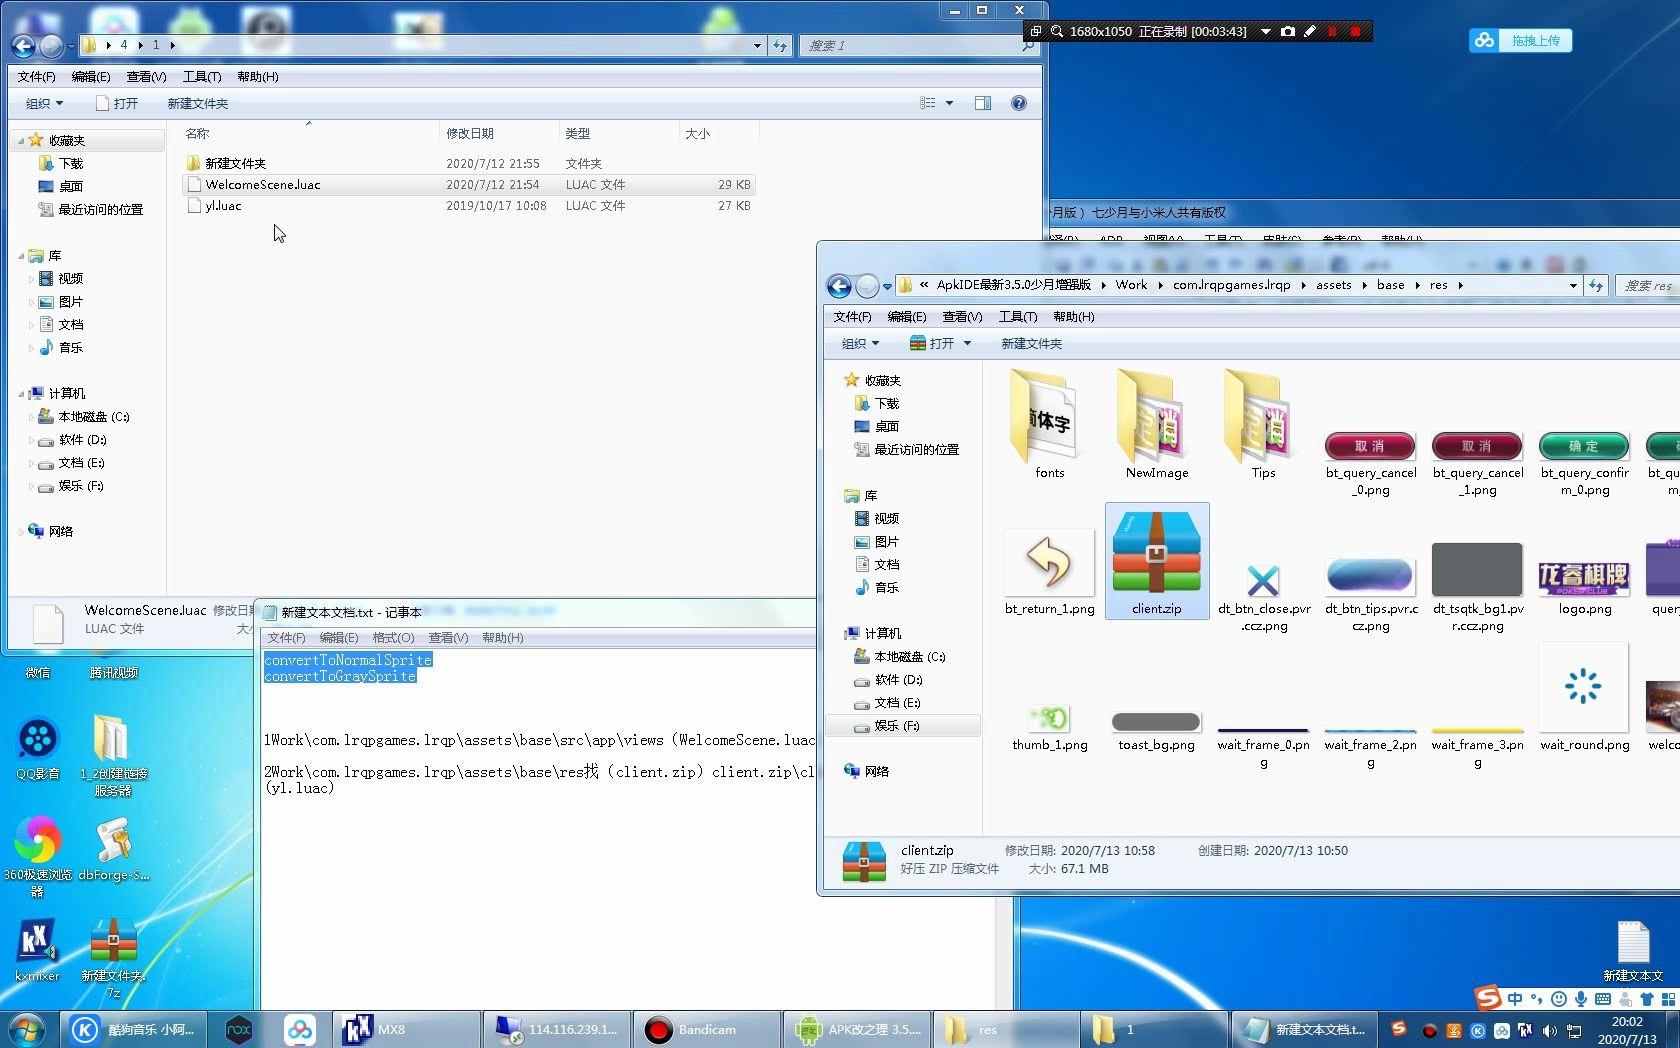The width and height of the screenshot is (1680, 1048).
Task: Open 组织 dropdown in left Explorer toolbar
Action: pos(44,103)
